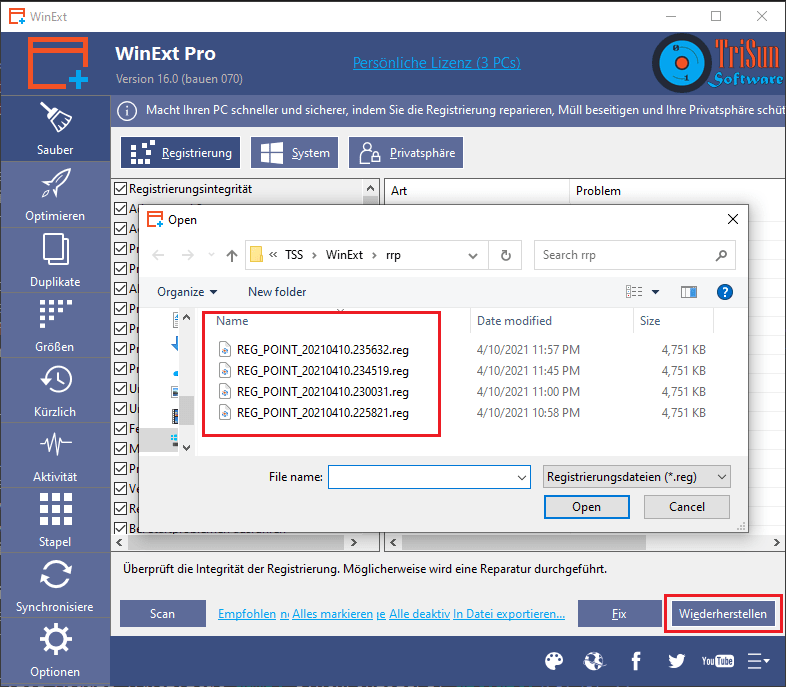The width and height of the screenshot is (786, 687).
Task: Open the Synchronisiere section
Action: click(55, 586)
